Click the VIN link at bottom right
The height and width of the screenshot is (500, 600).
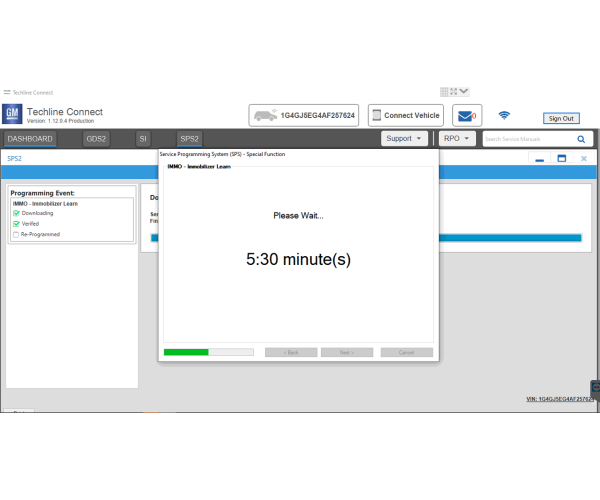coord(560,399)
